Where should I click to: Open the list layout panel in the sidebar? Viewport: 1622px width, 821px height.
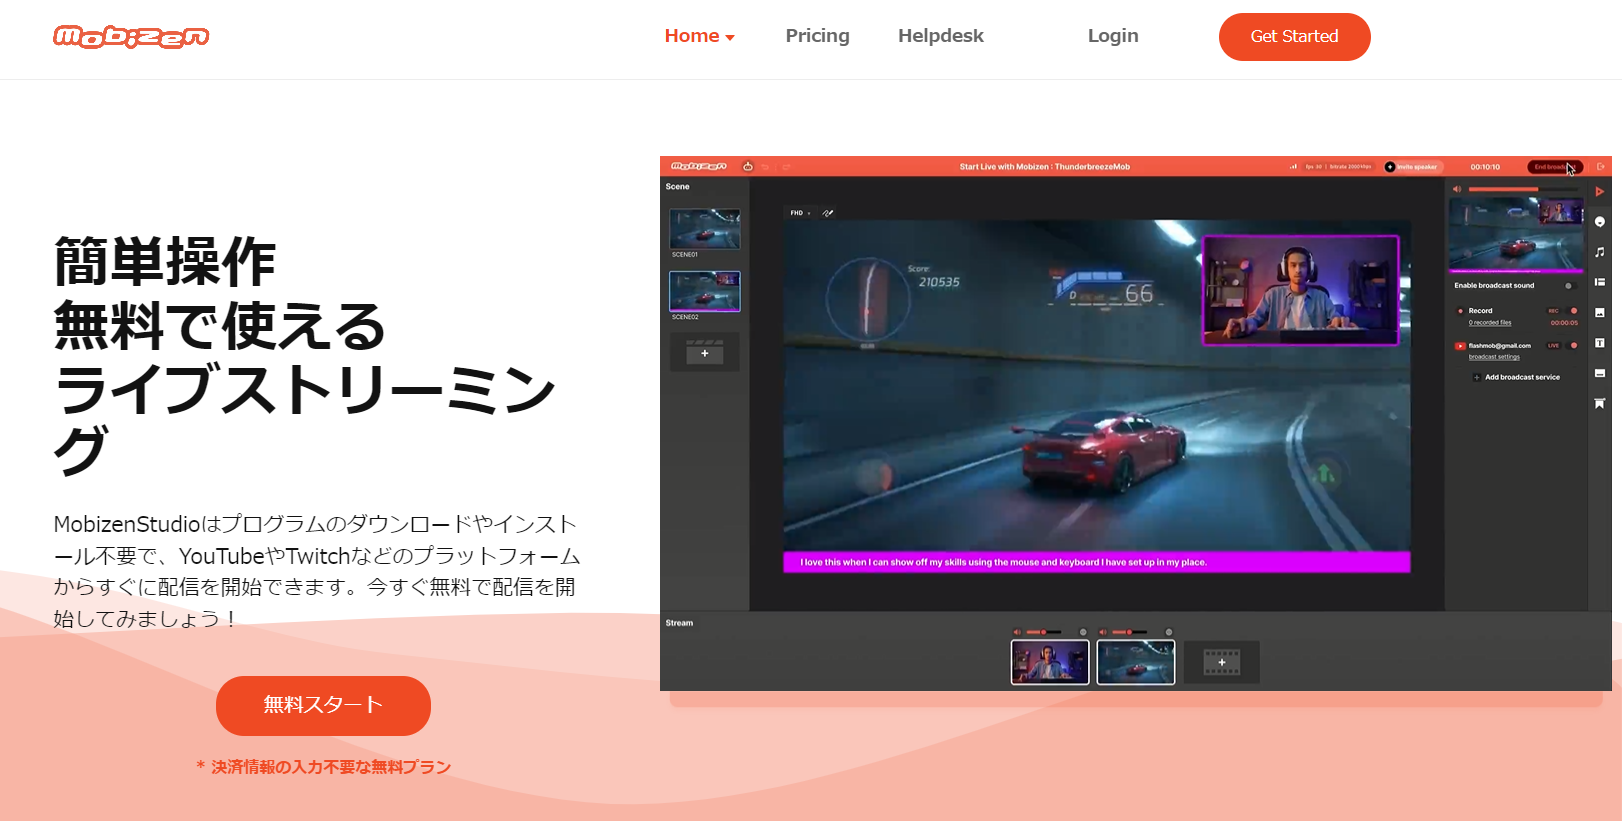tap(1600, 282)
